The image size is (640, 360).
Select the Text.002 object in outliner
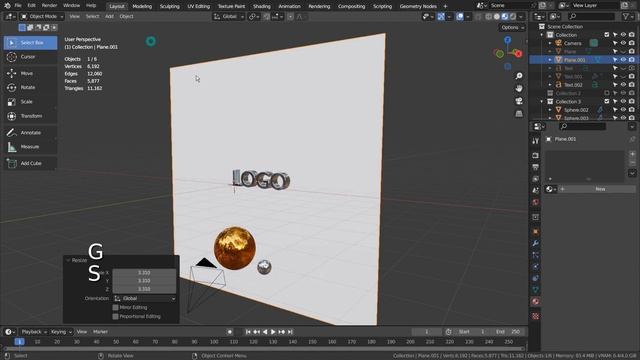573,85
